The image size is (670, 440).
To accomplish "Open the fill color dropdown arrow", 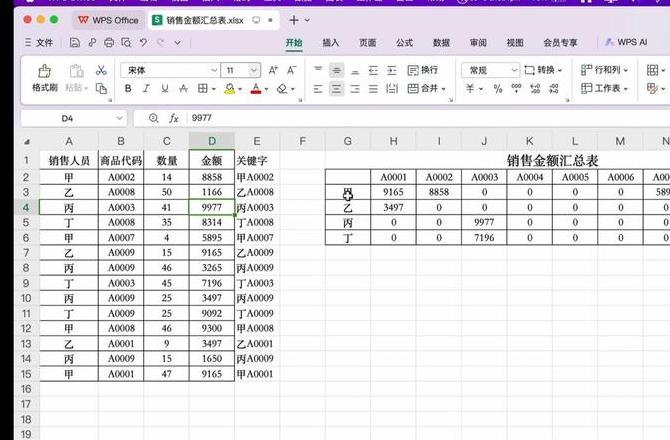I will click(240, 89).
